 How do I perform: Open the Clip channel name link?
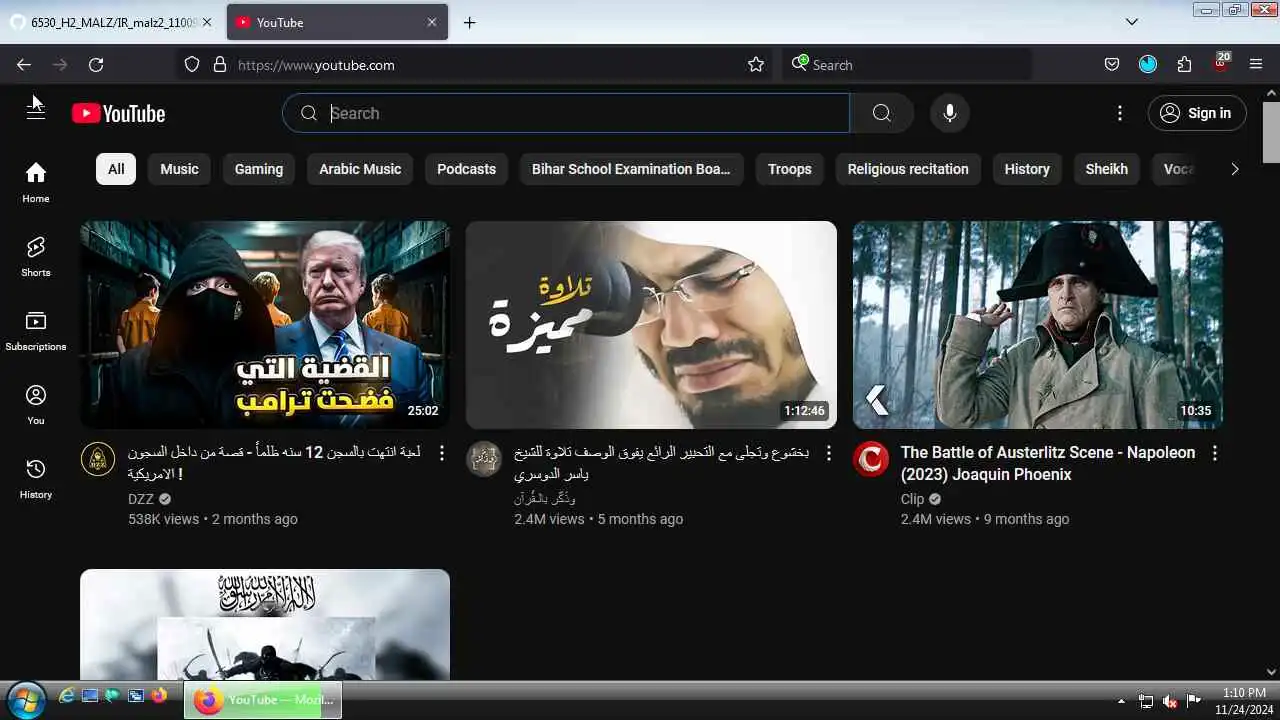tap(912, 499)
